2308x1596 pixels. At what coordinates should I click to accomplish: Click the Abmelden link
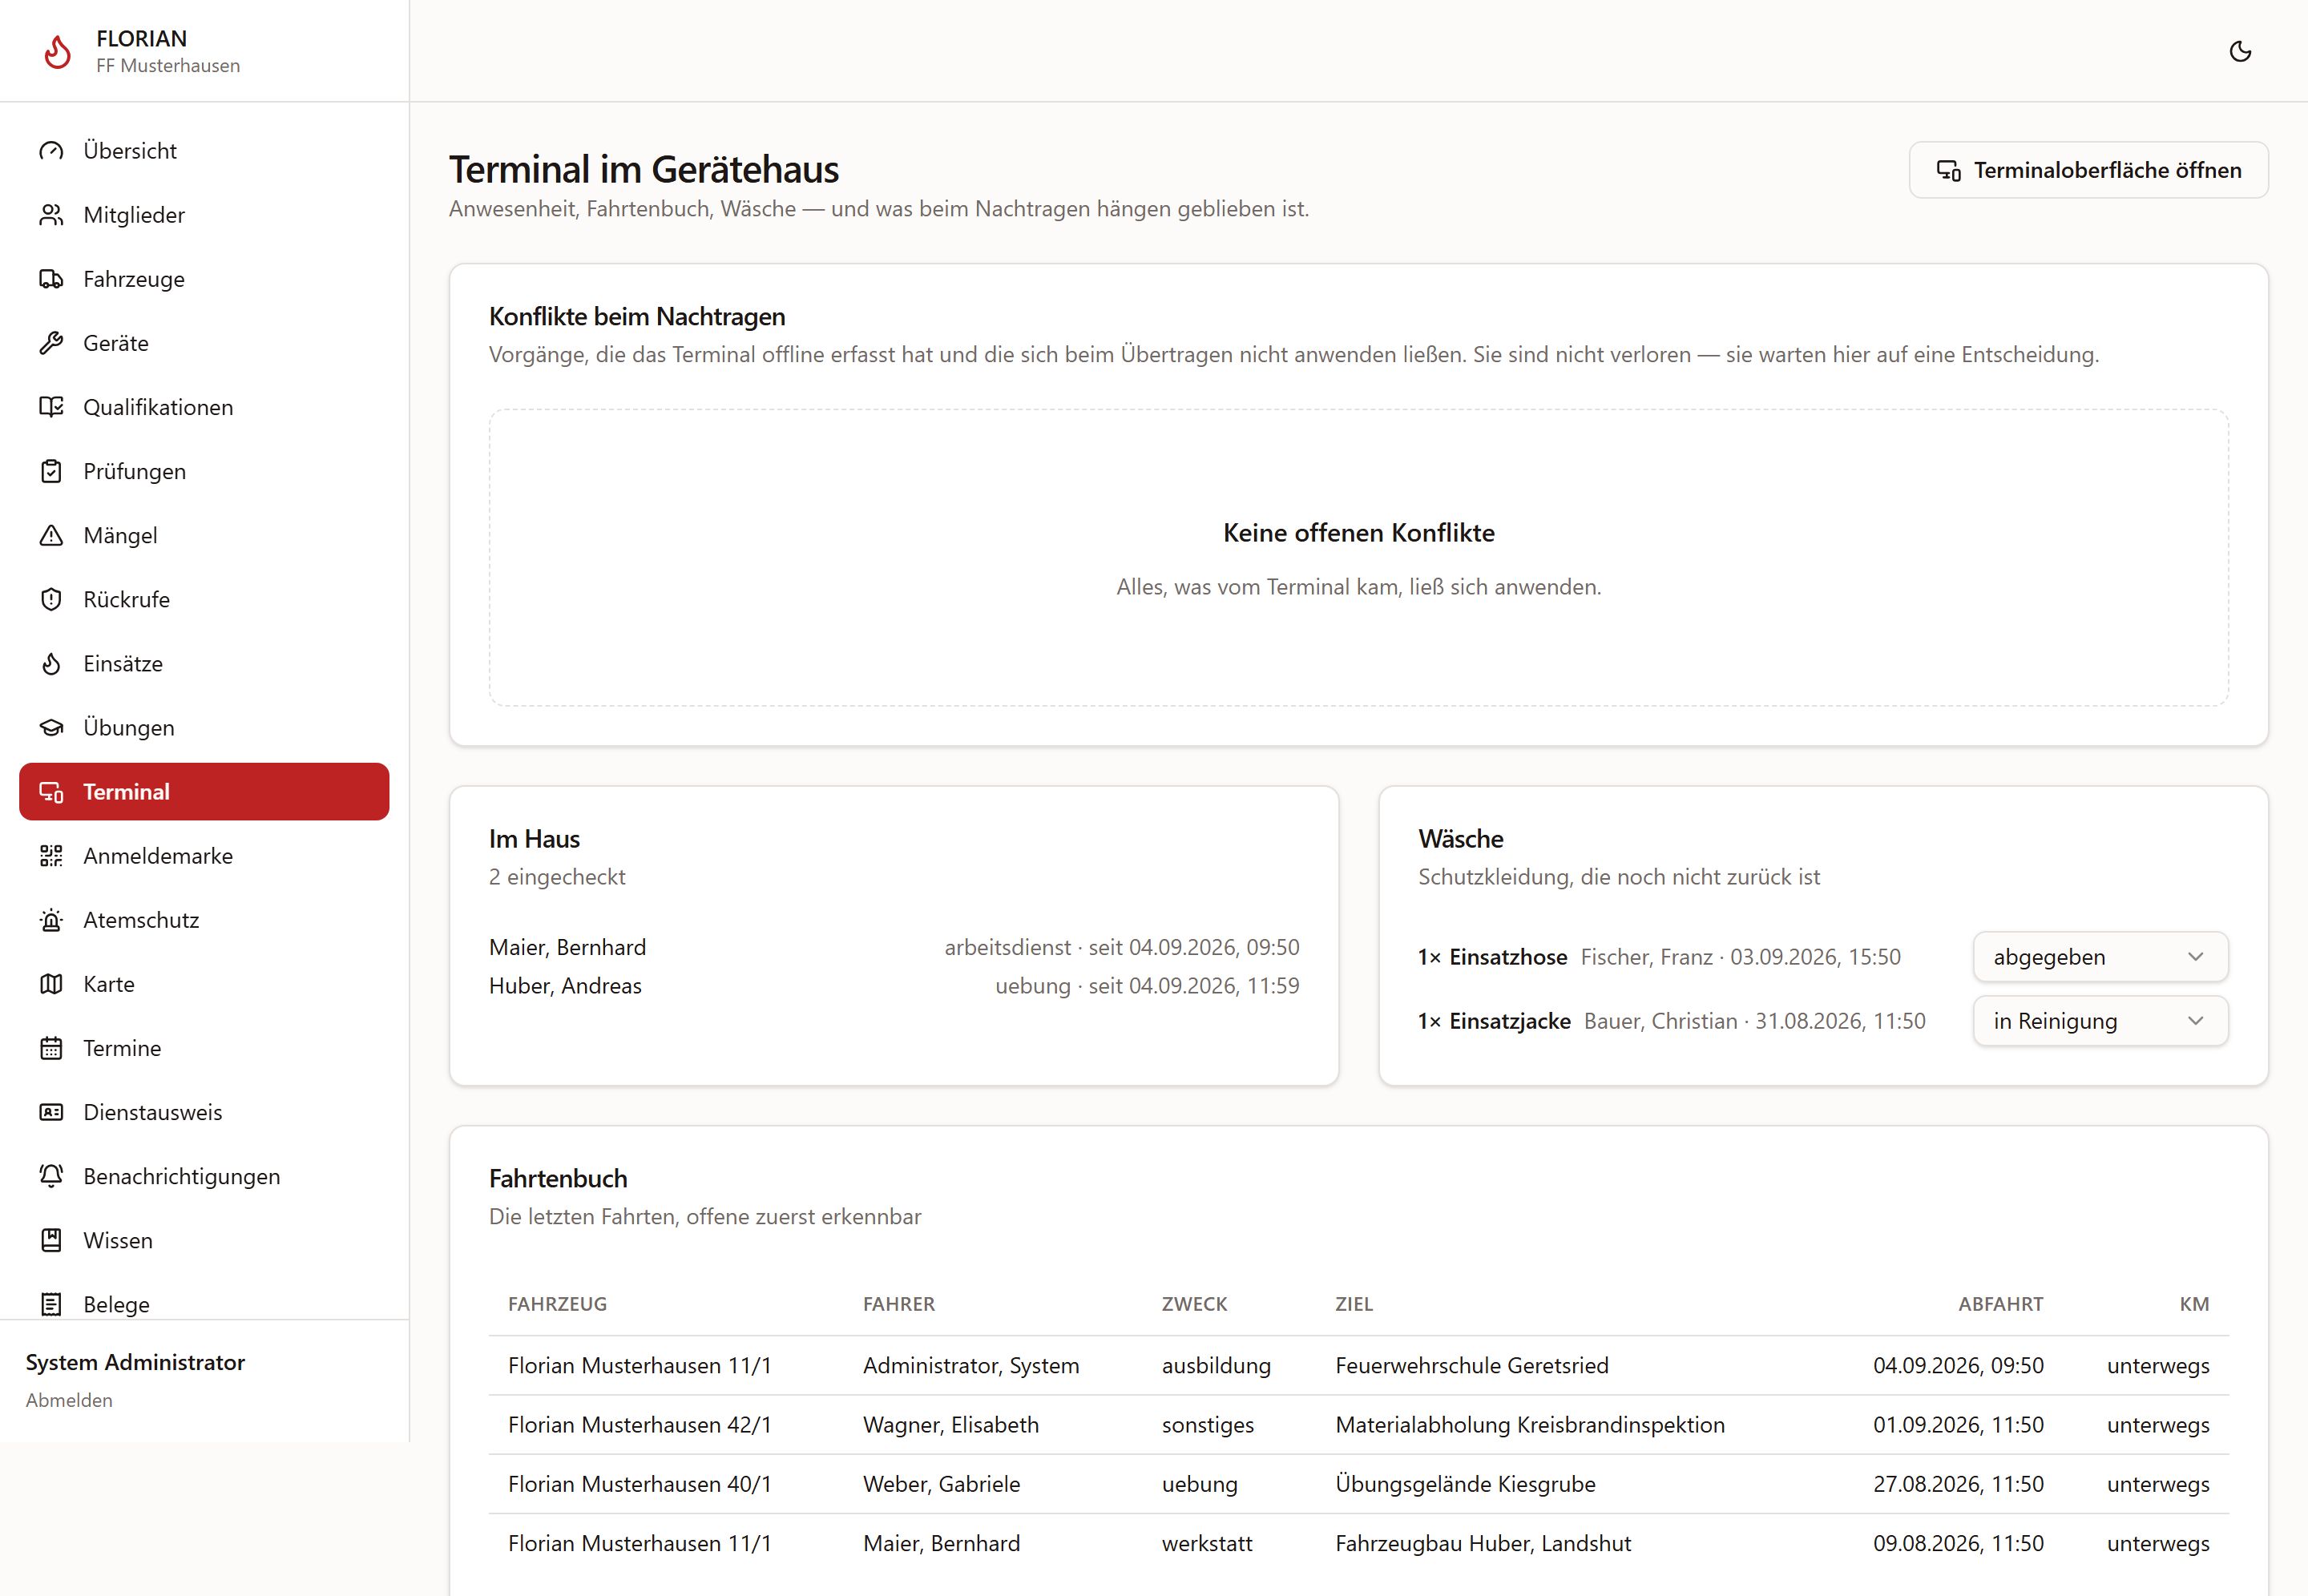pos(69,1400)
